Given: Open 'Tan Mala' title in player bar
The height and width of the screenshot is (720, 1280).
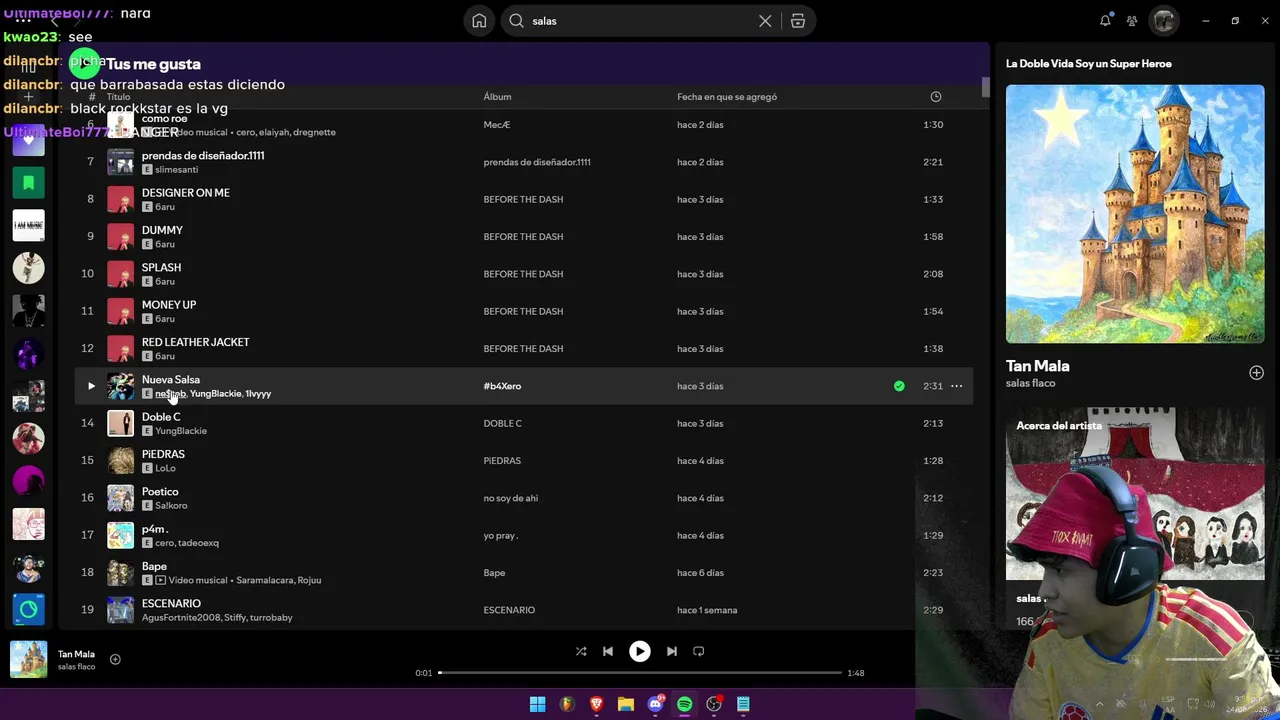Looking at the screenshot, I should [x=76, y=654].
